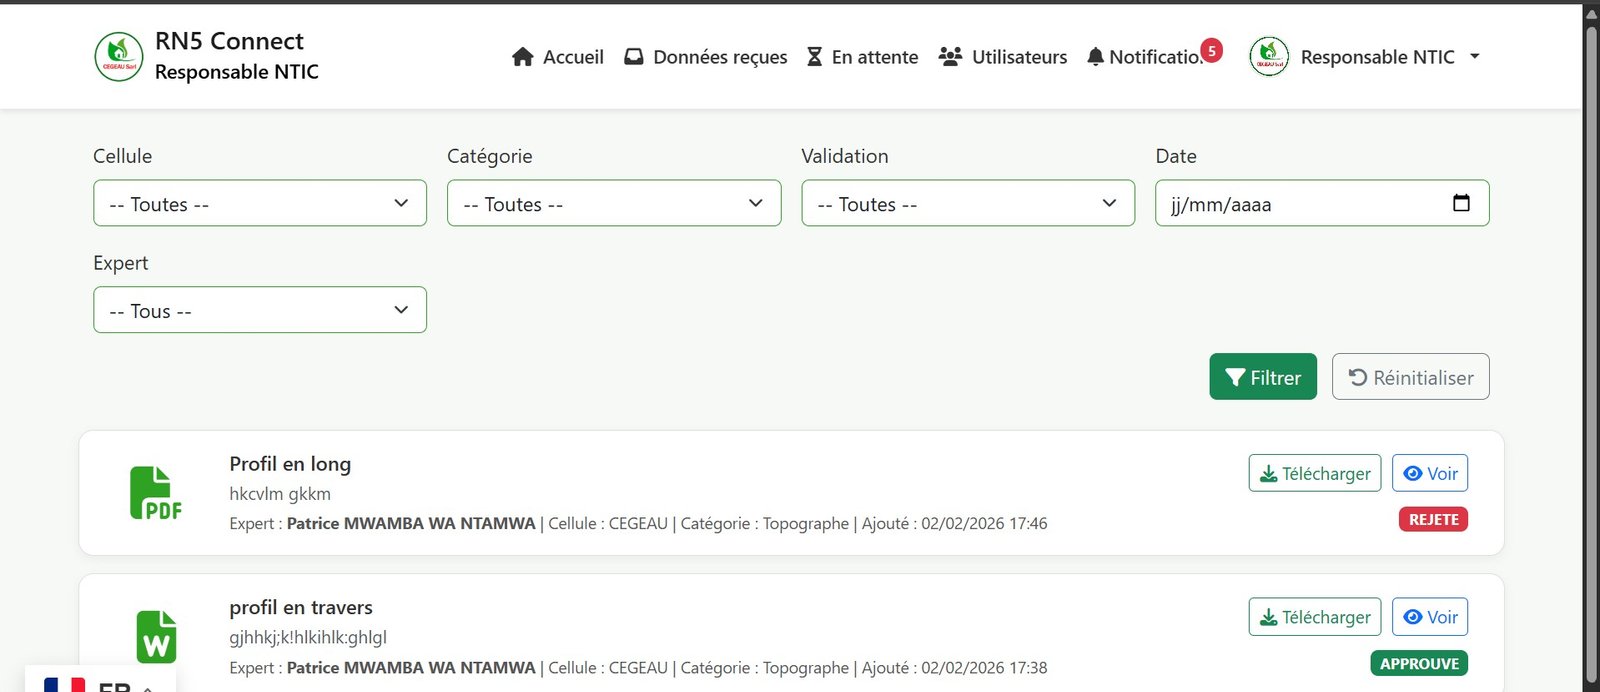Screen dimensions: 1600x692
Task: Expand the Validation filter dropdown
Action: click(968, 203)
